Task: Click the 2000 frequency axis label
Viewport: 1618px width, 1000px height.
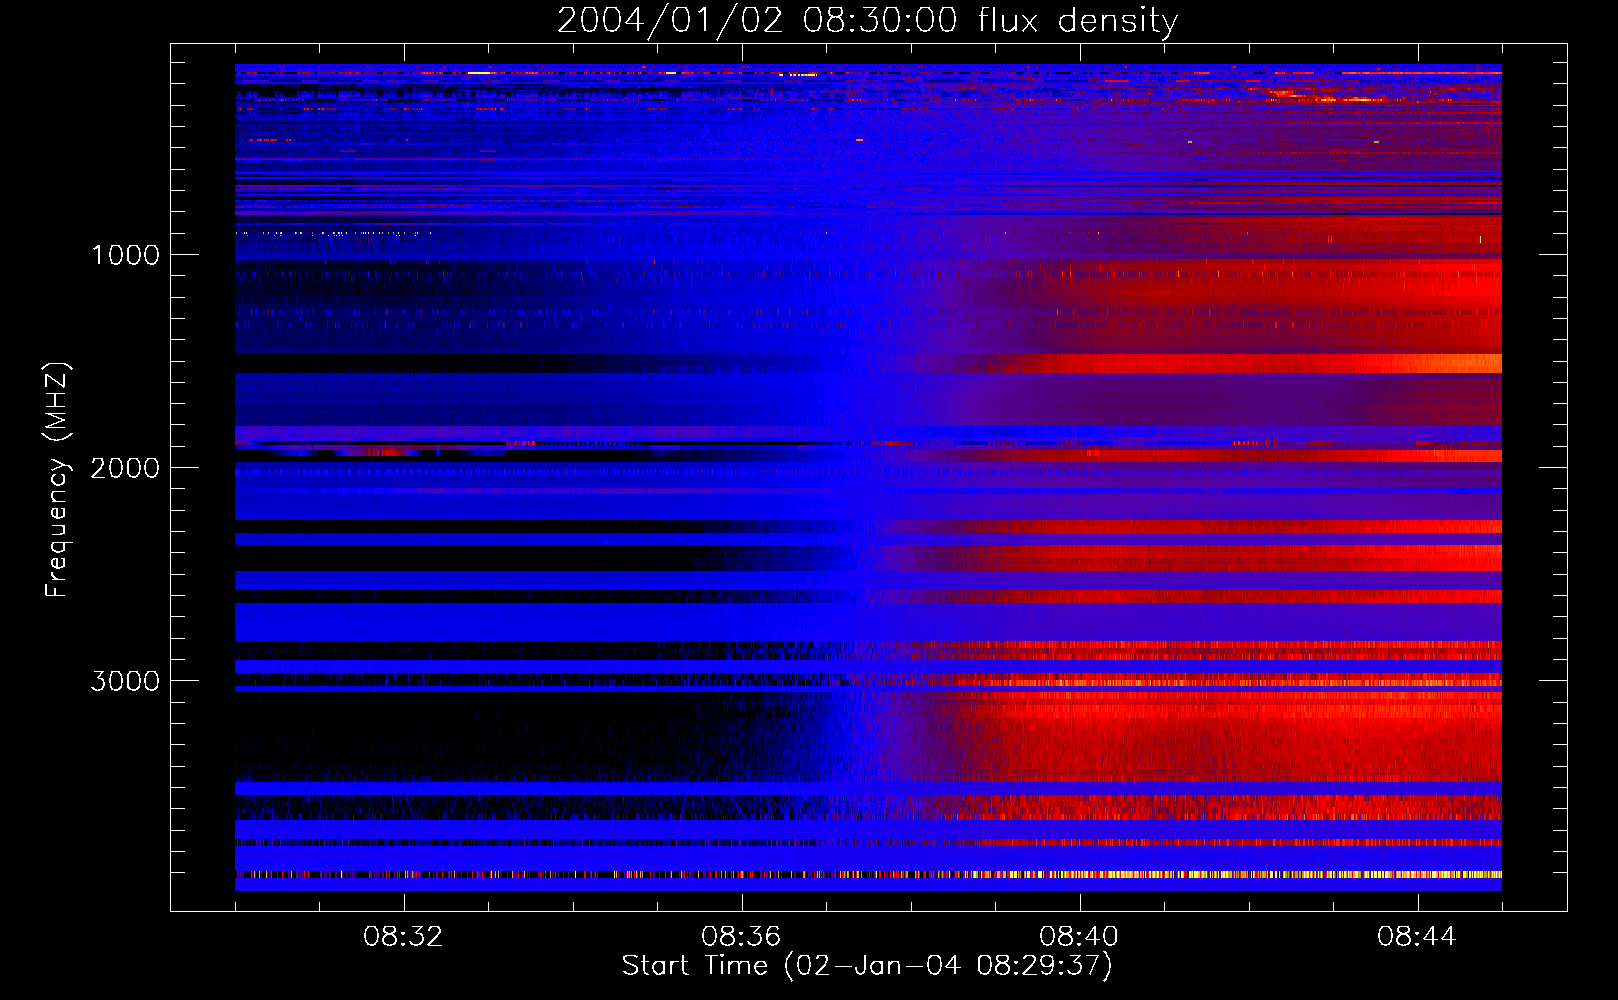Action: point(125,468)
